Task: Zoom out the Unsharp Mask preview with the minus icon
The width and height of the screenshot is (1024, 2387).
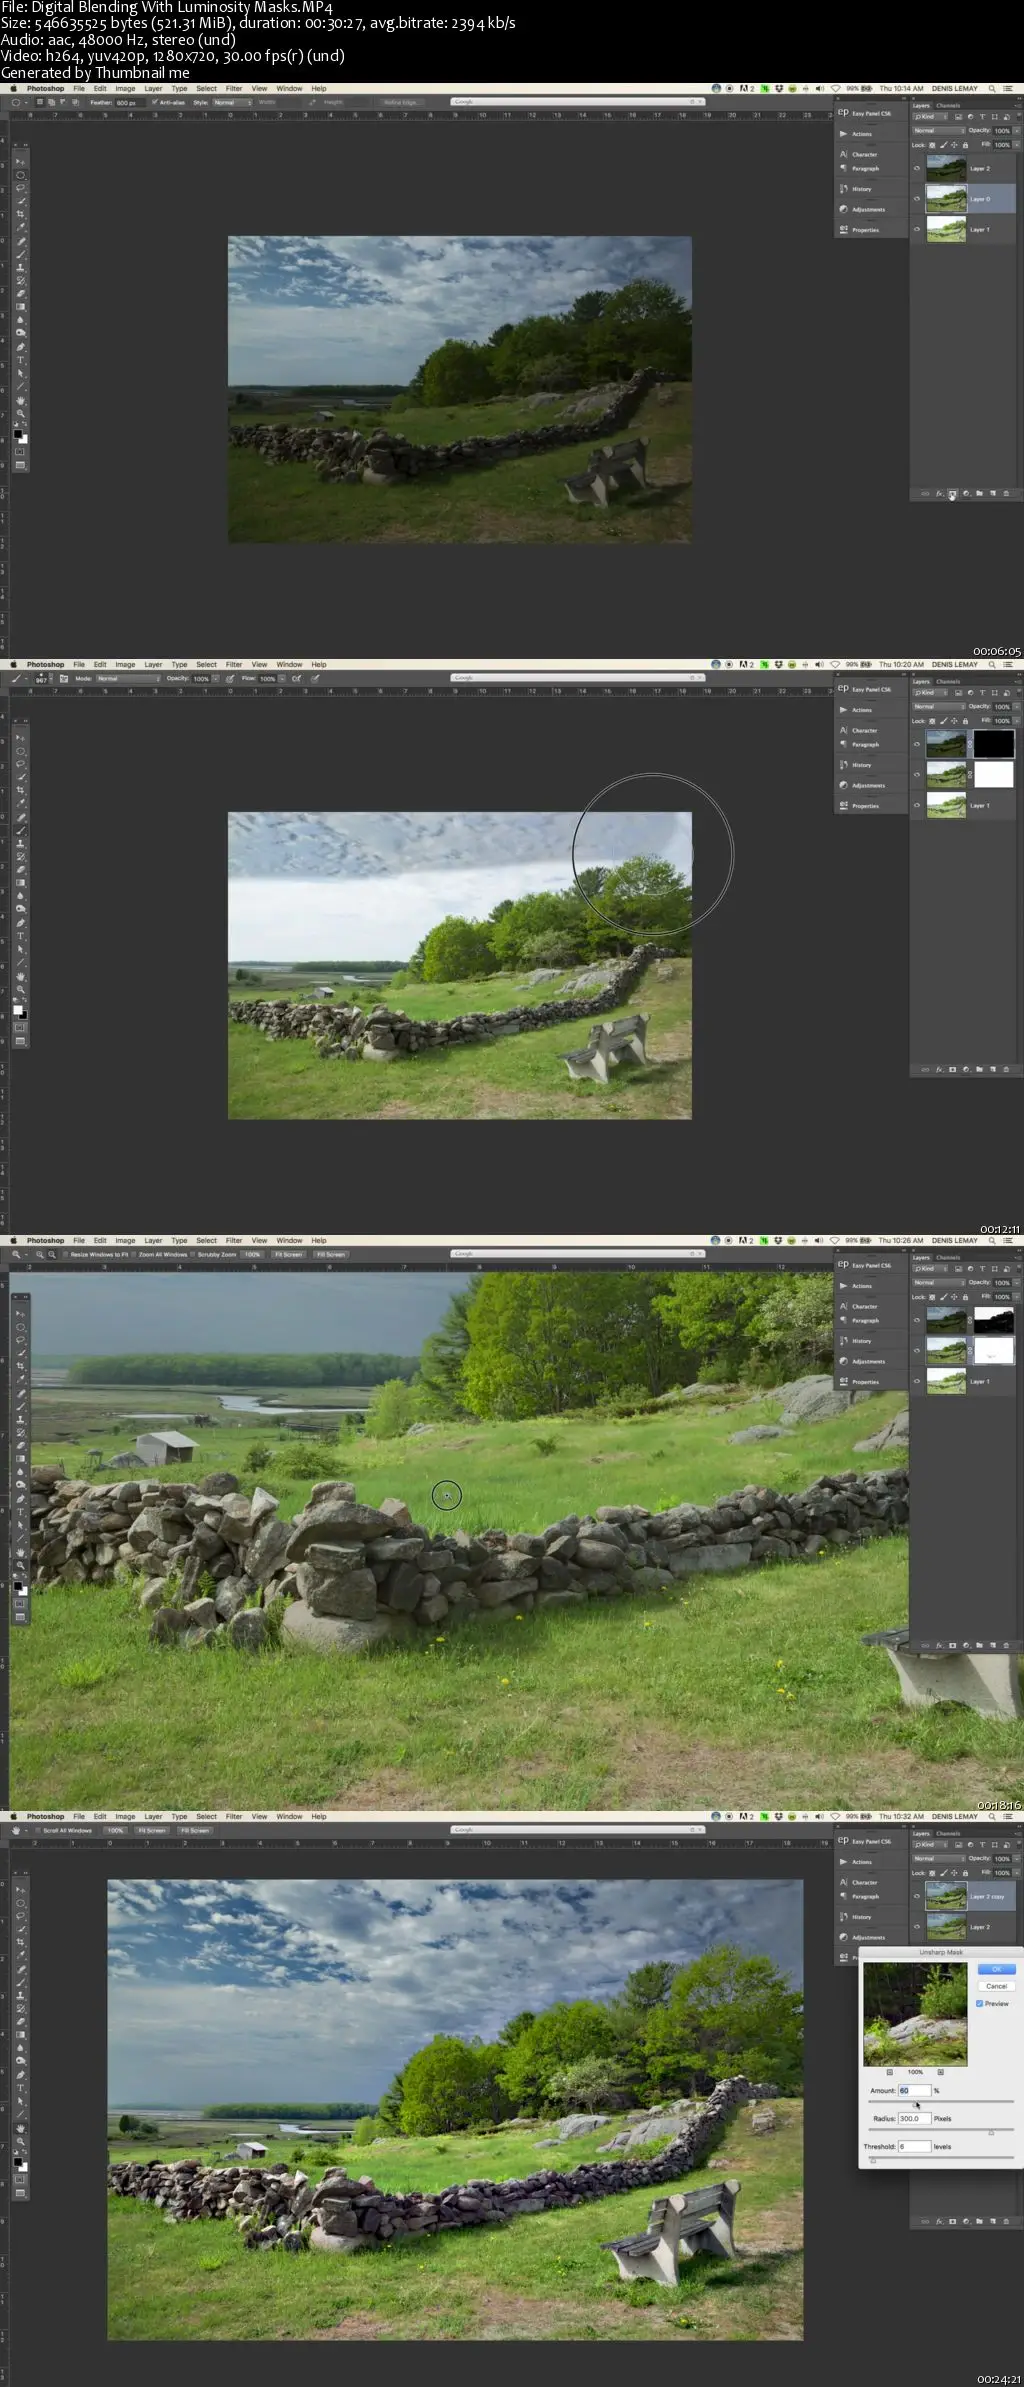Action: (890, 2072)
